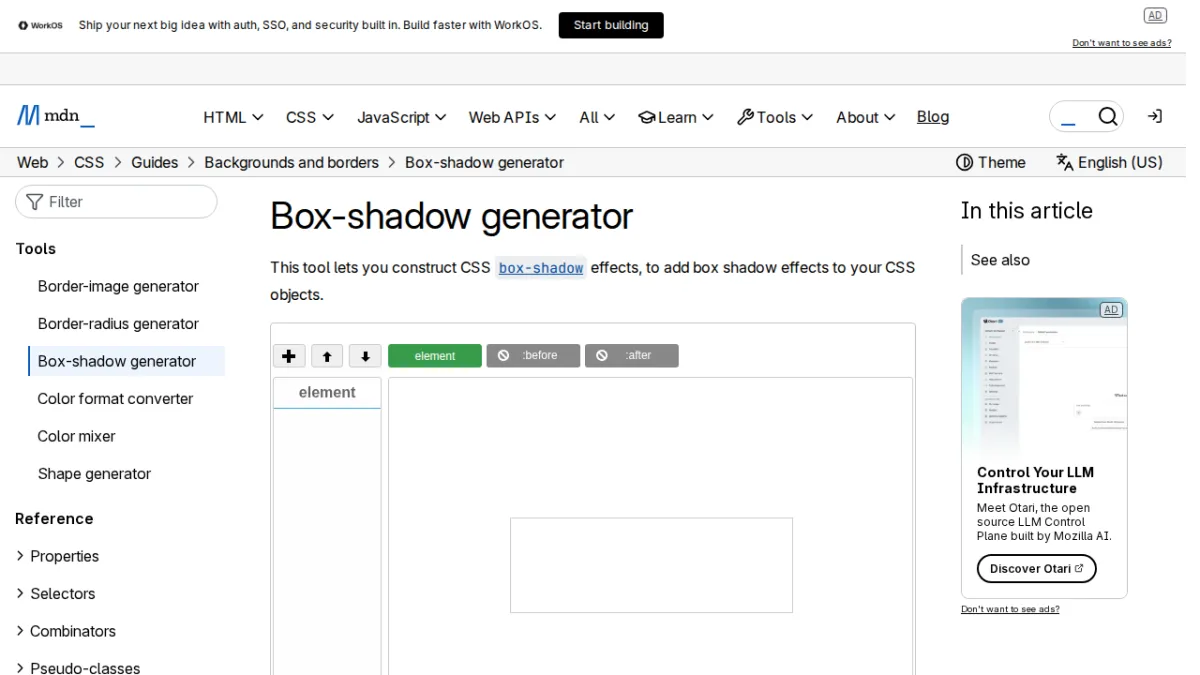Click the MDN logo
This screenshot has height=675, width=1200.
[56, 116]
